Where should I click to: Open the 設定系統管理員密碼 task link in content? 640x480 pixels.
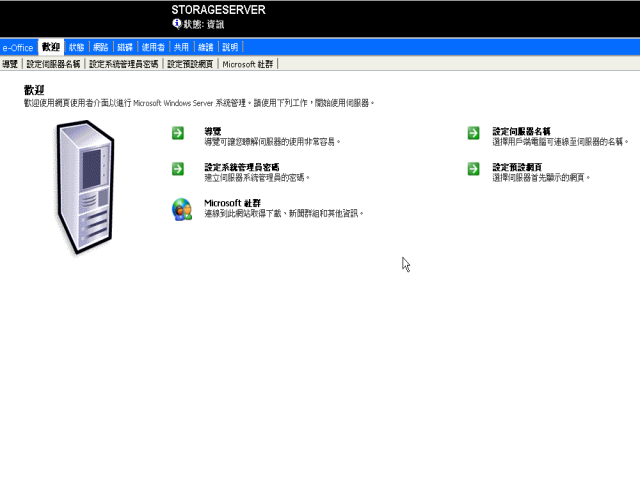242,167
